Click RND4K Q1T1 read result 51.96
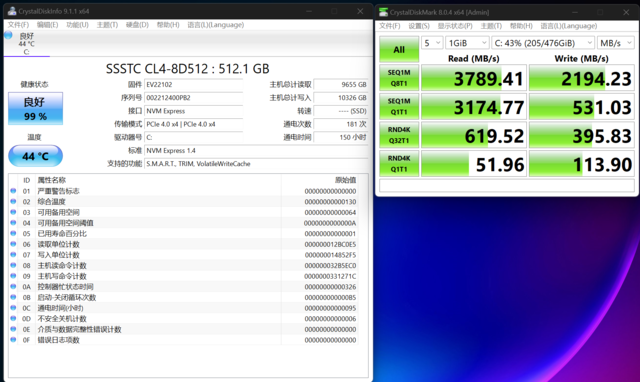 point(473,163)
